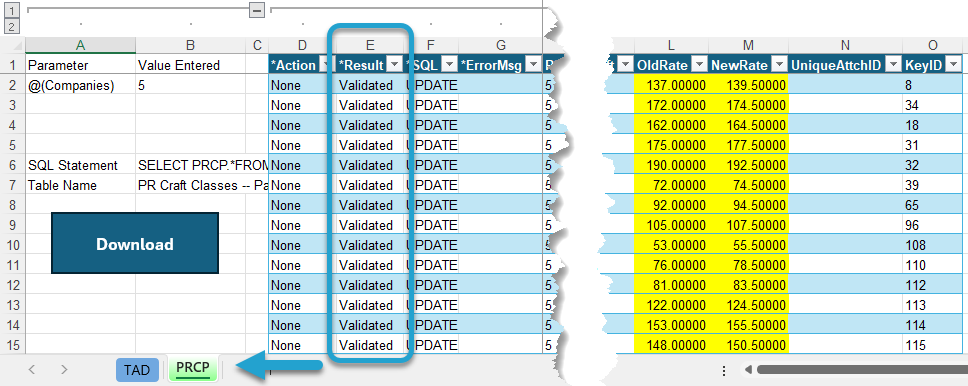Open the OldRate column filter dropdown
Screen dimensions: 968x386
coord(699,65)
